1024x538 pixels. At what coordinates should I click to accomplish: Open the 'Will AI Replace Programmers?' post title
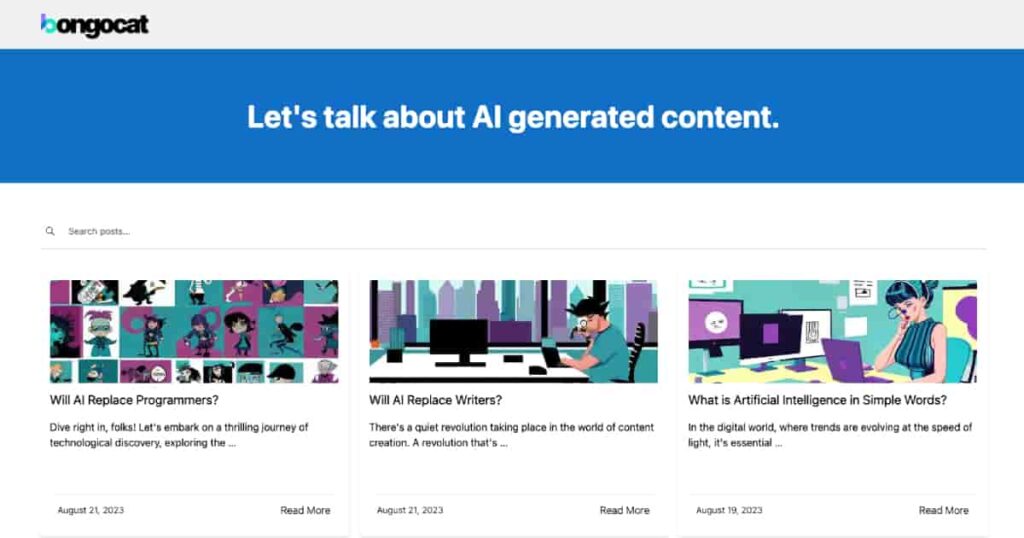point(134,400)
